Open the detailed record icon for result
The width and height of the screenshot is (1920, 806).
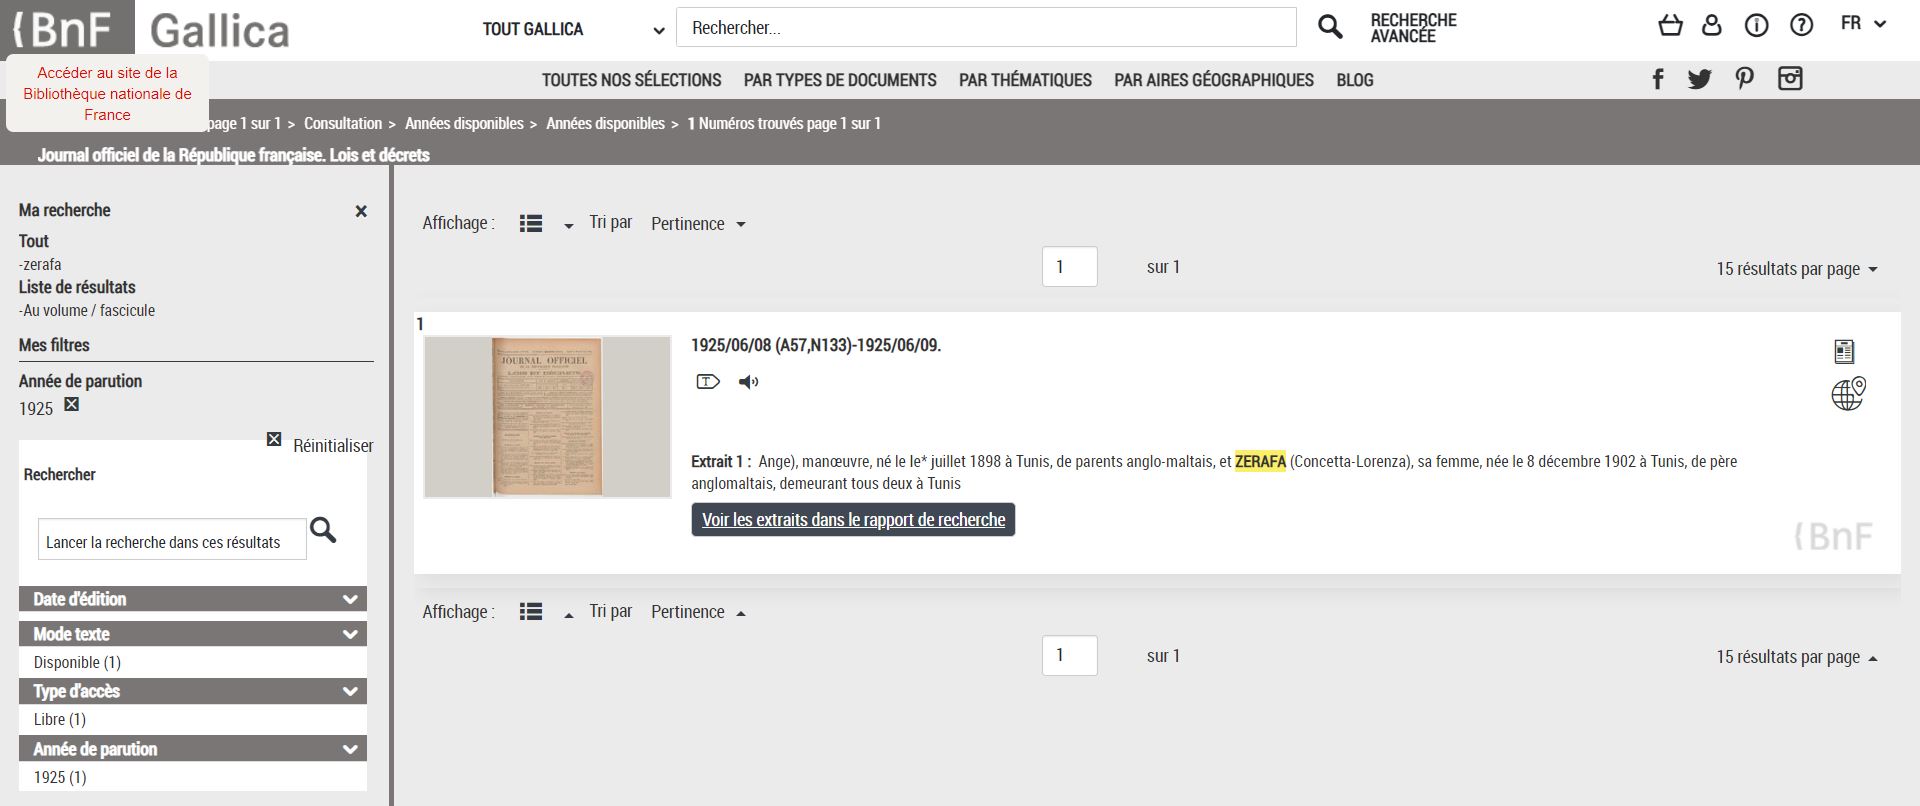coord(1844,351)
